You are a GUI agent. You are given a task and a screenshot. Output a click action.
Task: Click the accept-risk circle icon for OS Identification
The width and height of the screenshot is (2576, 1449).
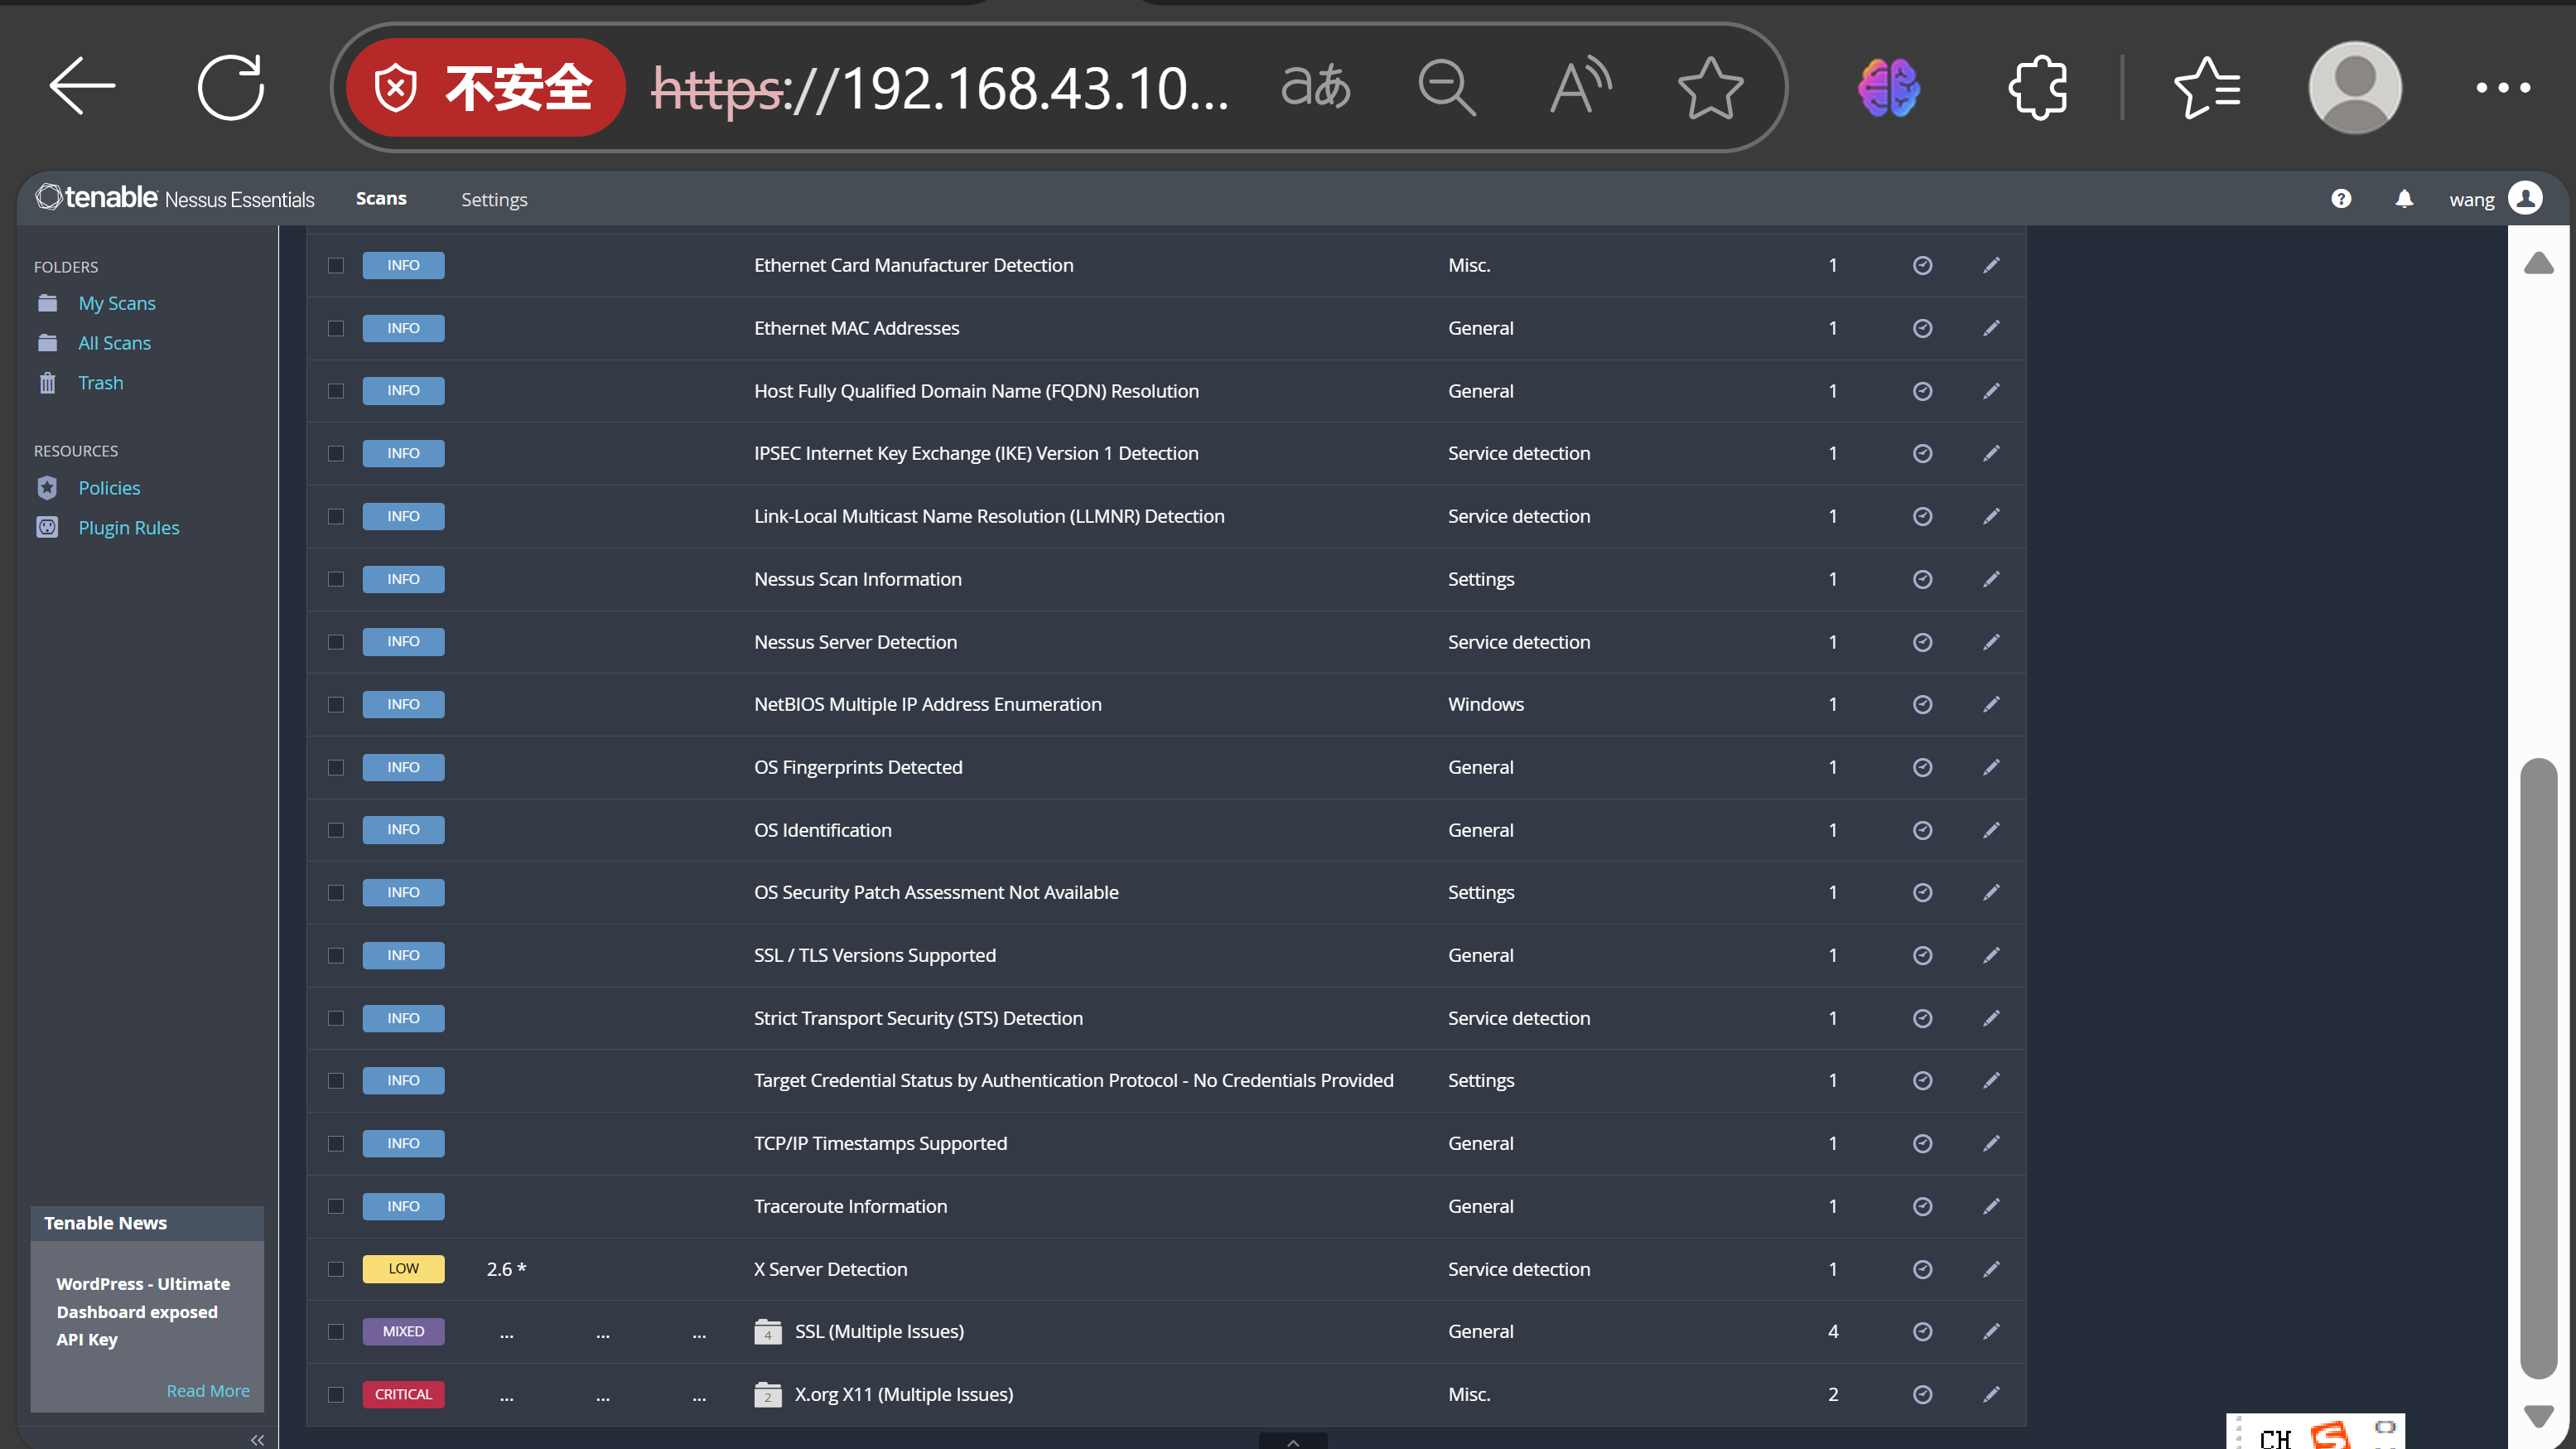coord(1922,830)
